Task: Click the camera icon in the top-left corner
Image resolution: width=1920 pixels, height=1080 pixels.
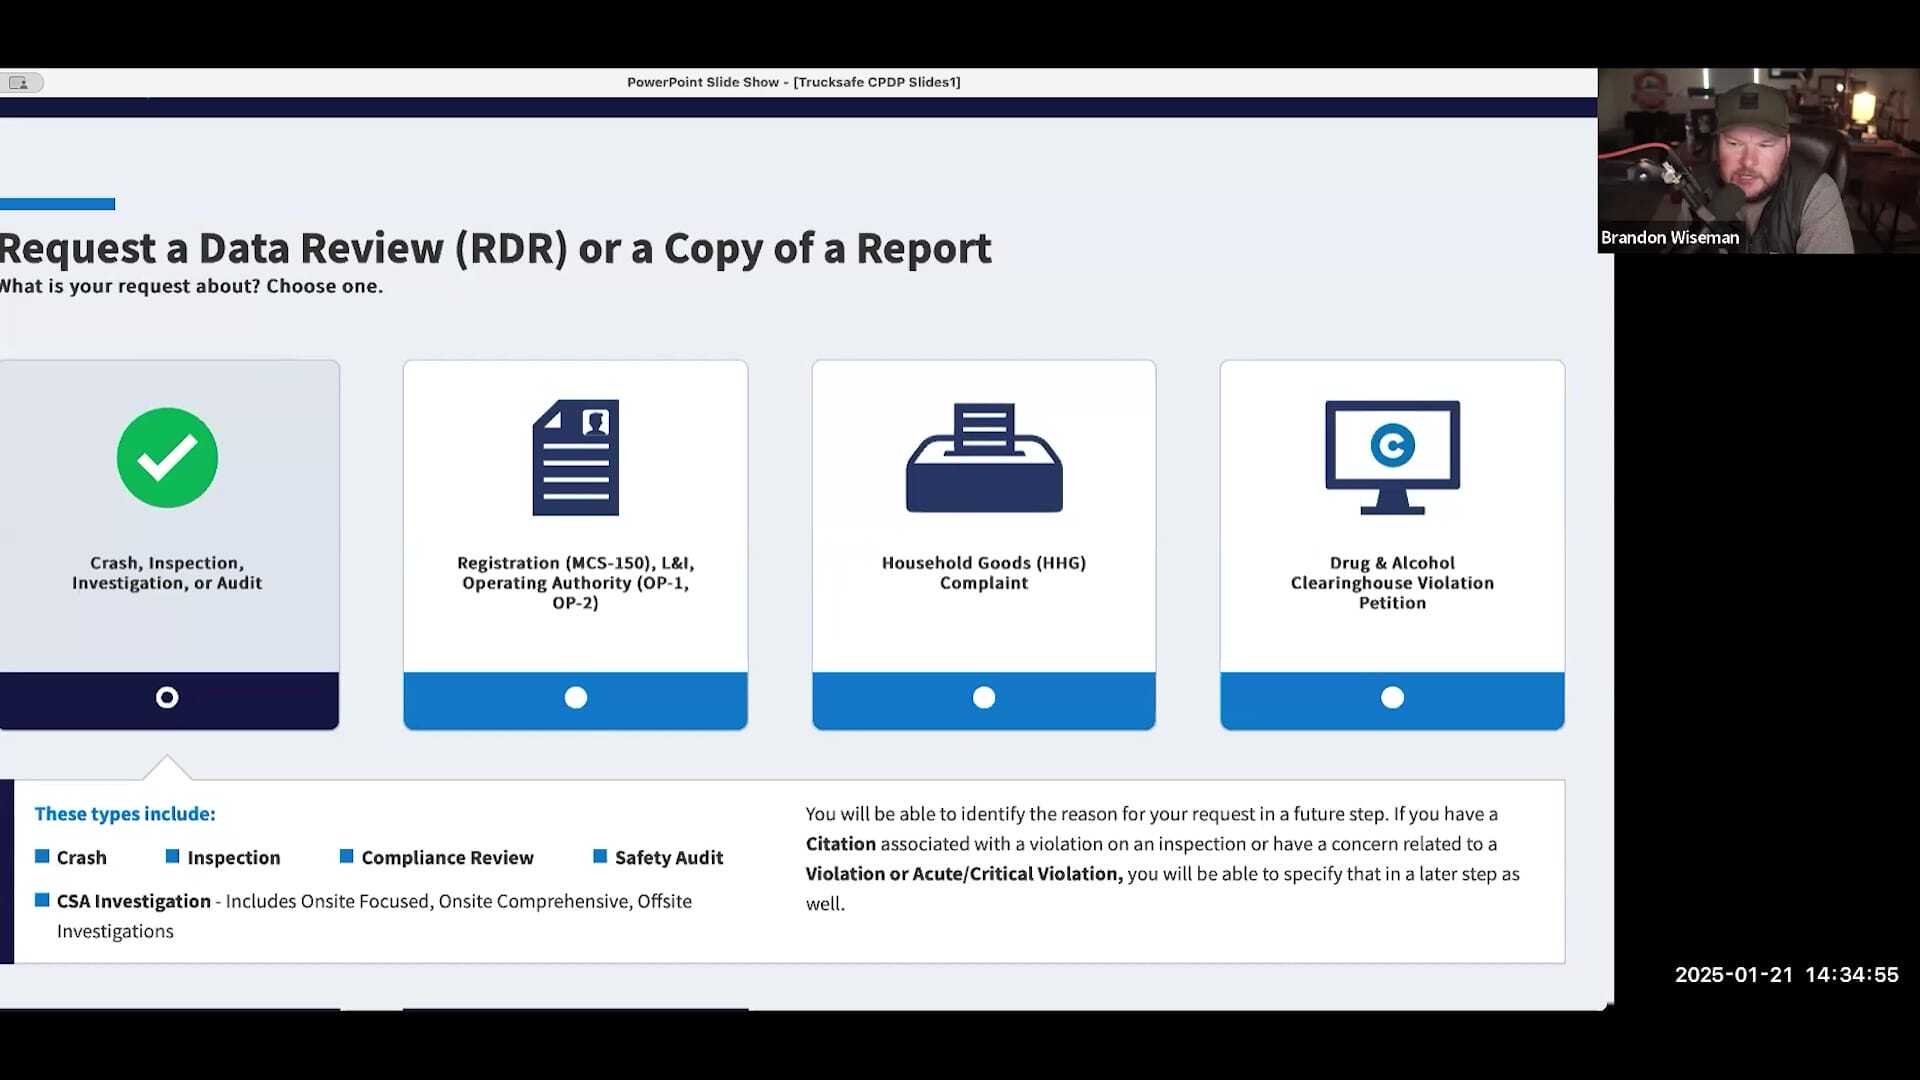Action: (20, 82)
